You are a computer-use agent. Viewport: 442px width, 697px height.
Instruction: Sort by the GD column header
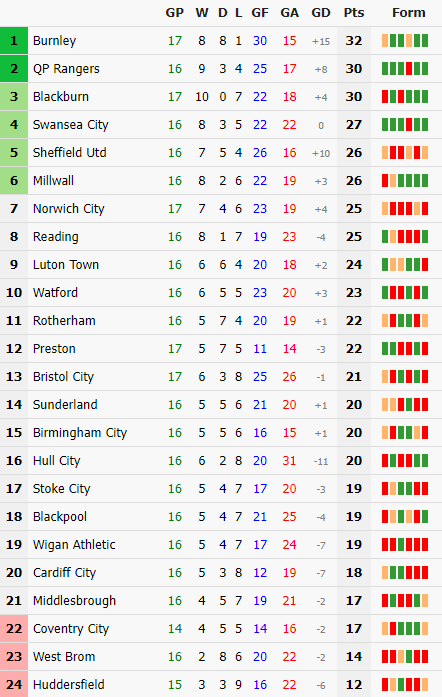(x=321, y=12)
